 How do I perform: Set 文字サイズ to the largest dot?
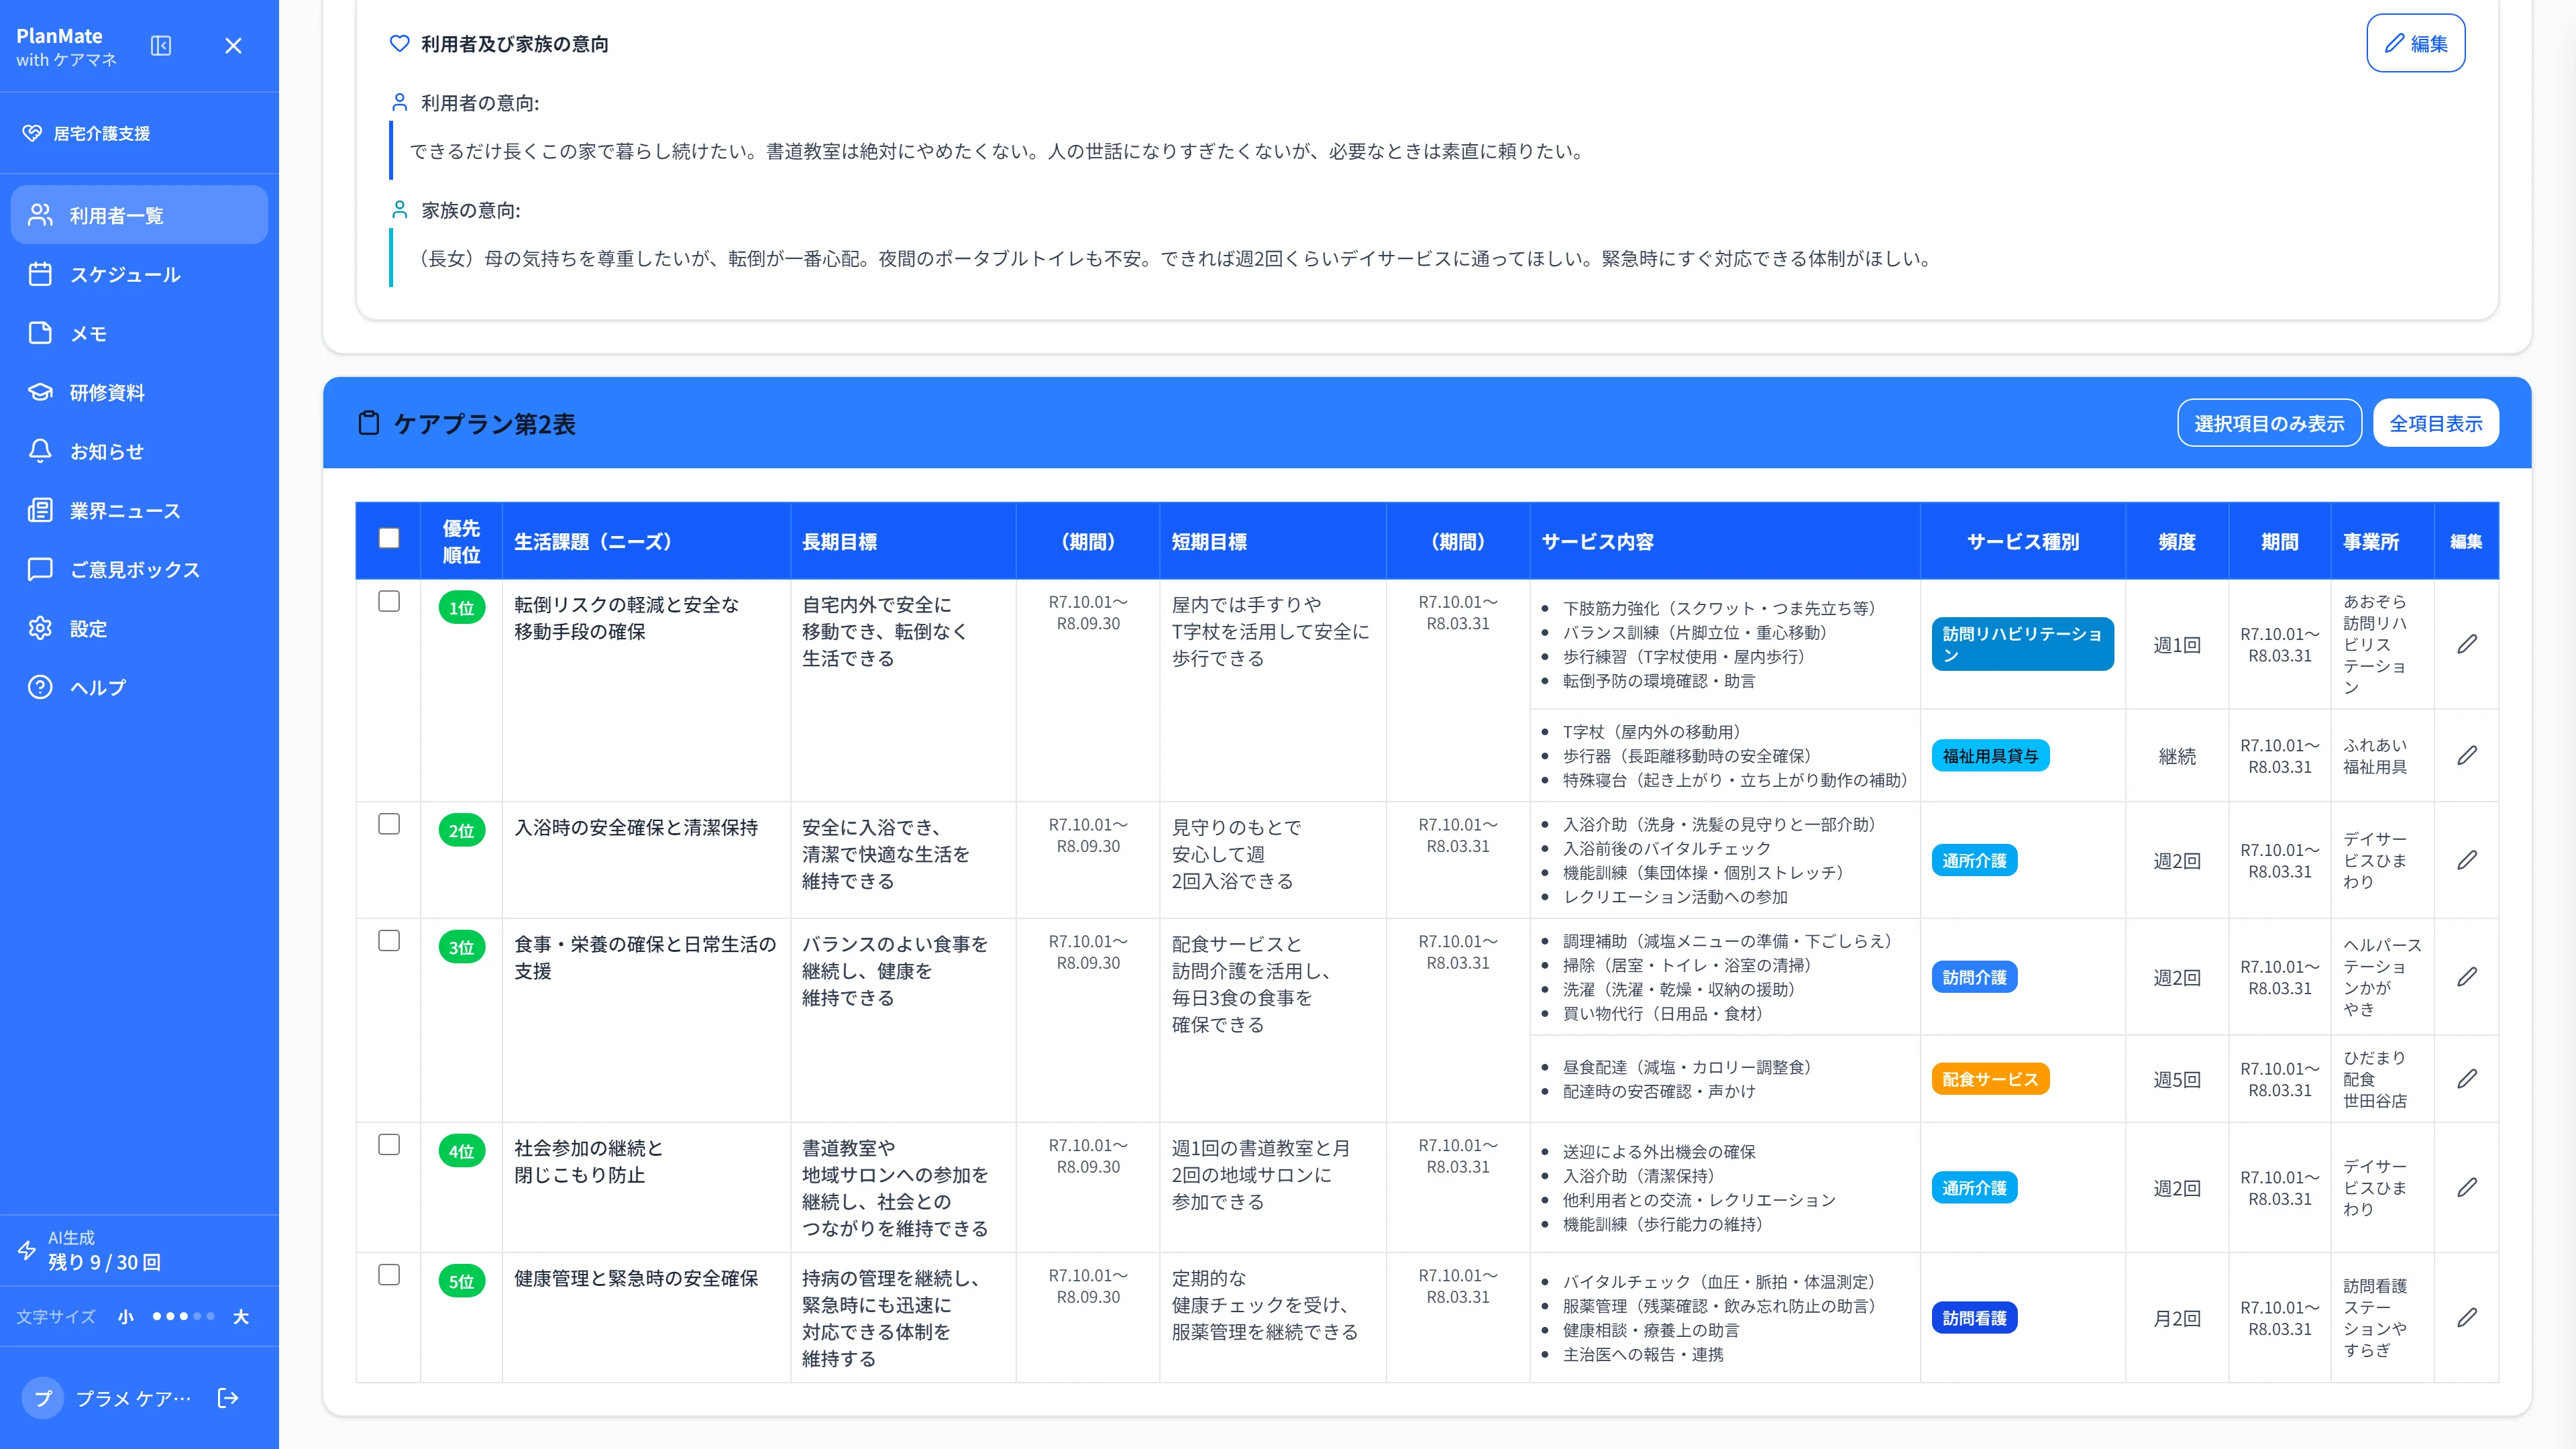211,1316
